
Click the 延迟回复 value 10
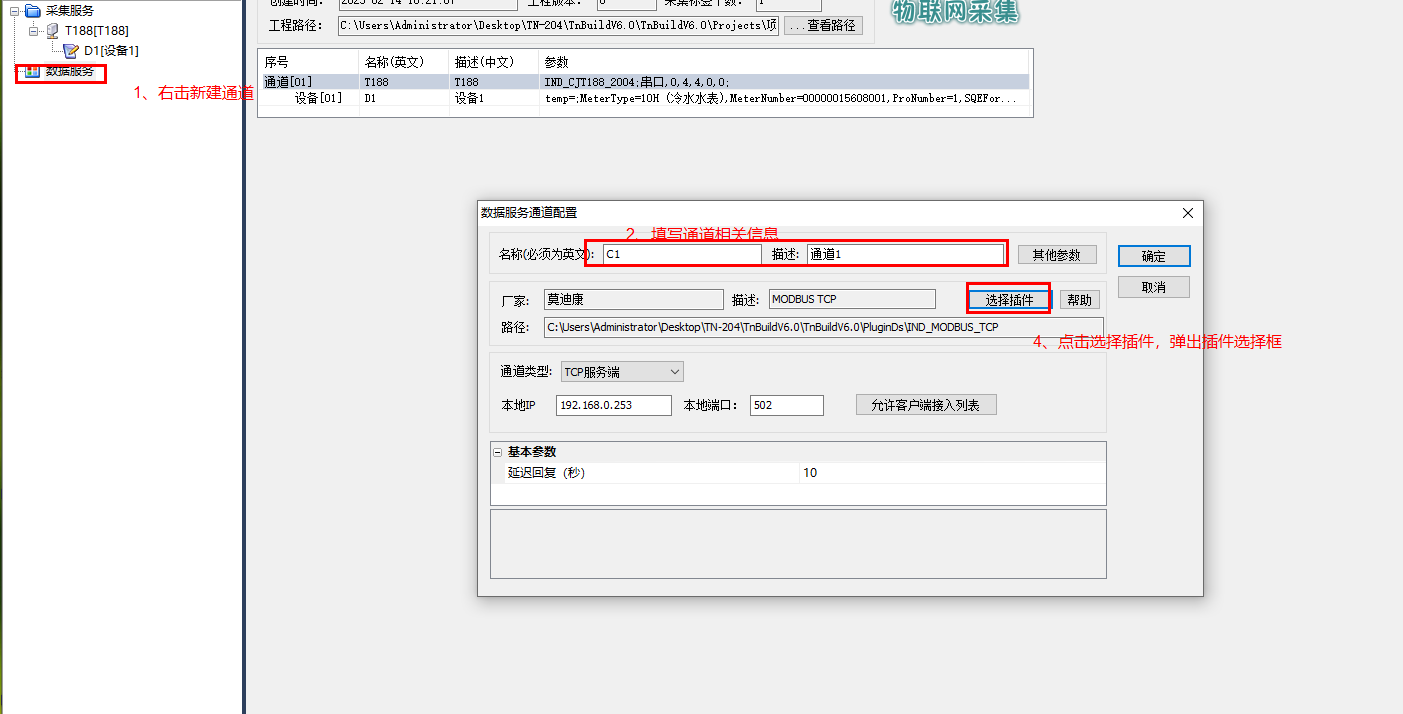pyautogui.click(x=952, y=473)
